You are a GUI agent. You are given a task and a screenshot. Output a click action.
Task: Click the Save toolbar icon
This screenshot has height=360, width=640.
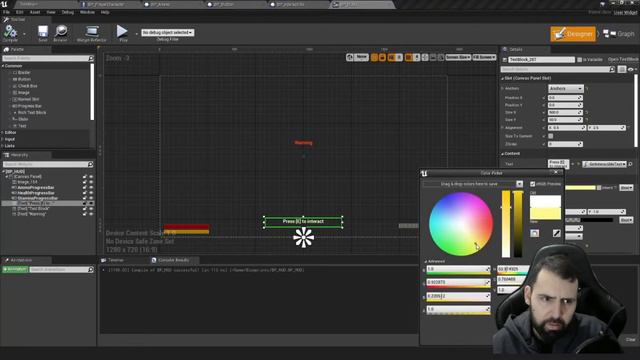coord(42,33)
